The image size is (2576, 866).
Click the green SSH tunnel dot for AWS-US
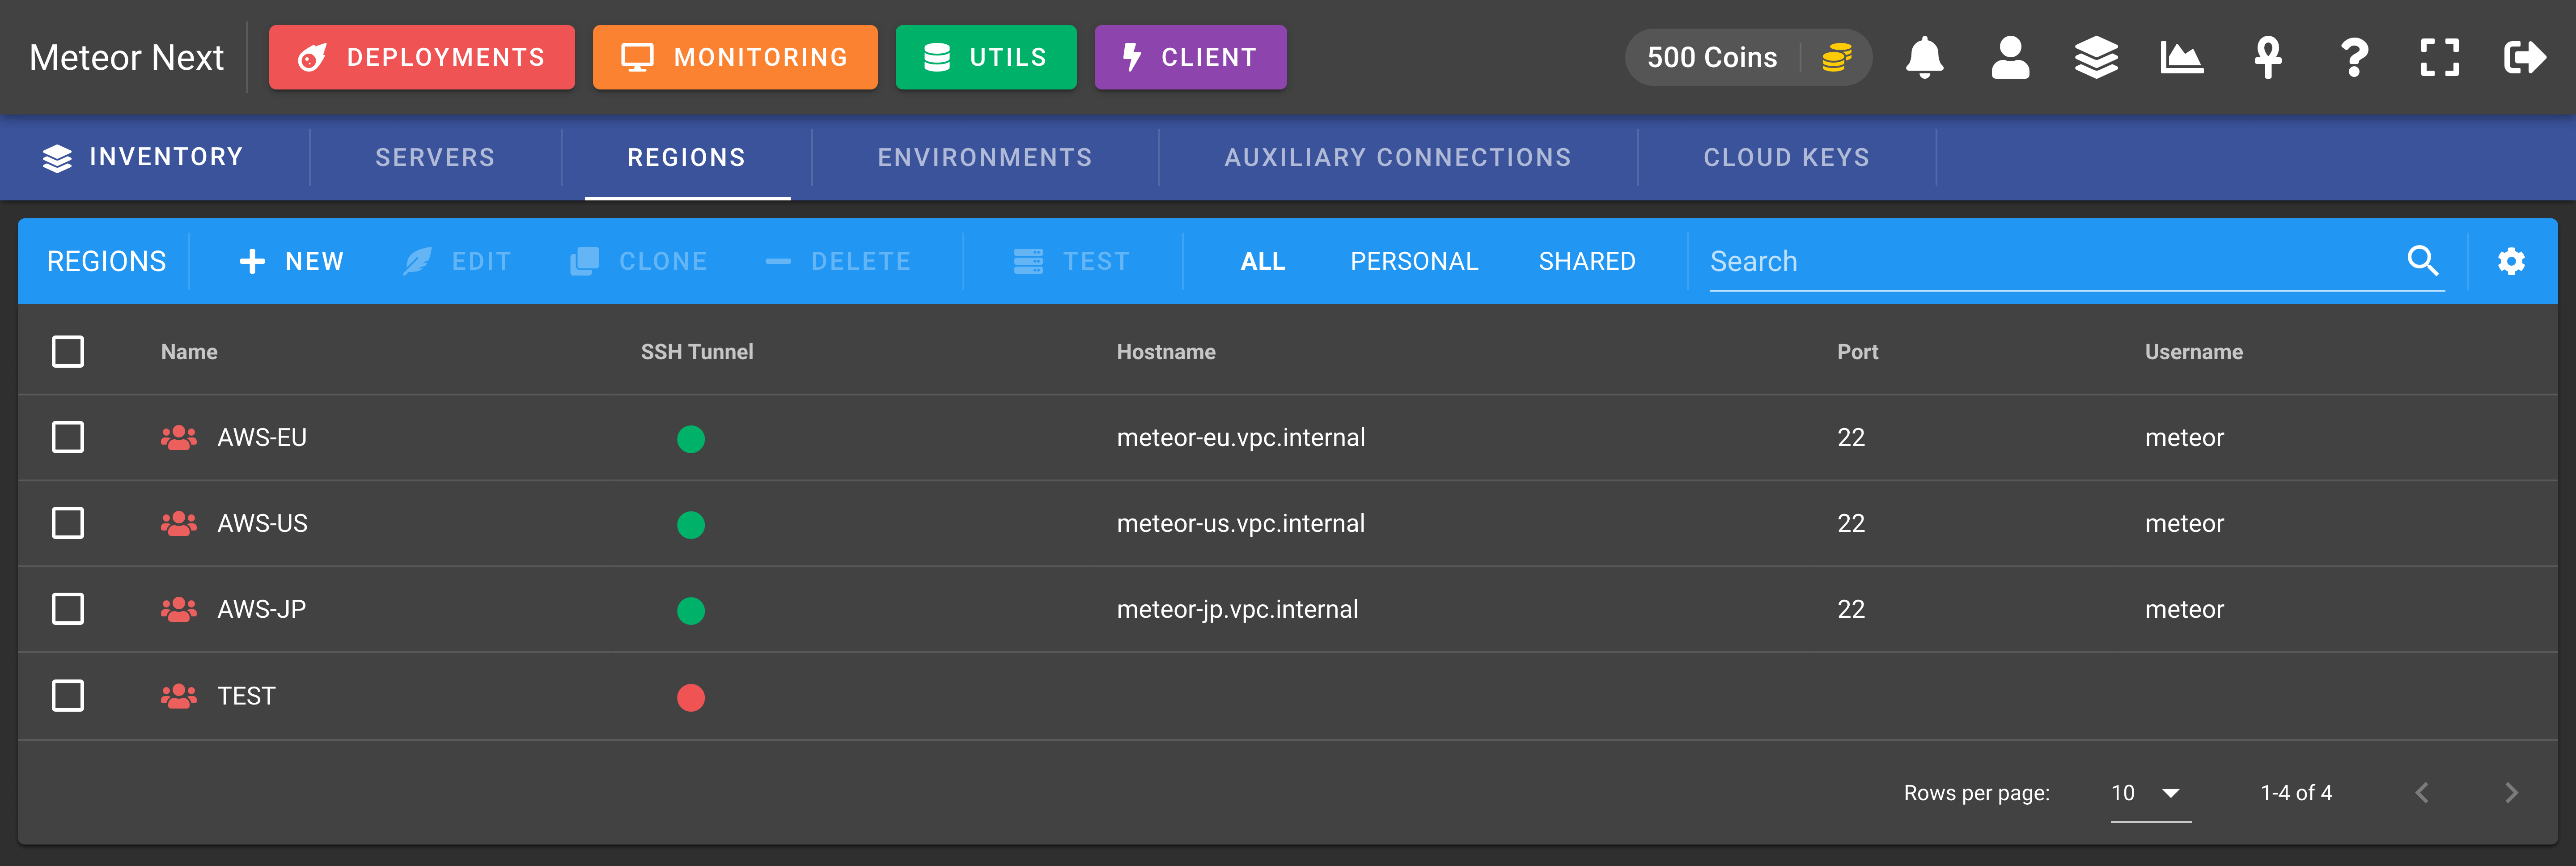691,525
